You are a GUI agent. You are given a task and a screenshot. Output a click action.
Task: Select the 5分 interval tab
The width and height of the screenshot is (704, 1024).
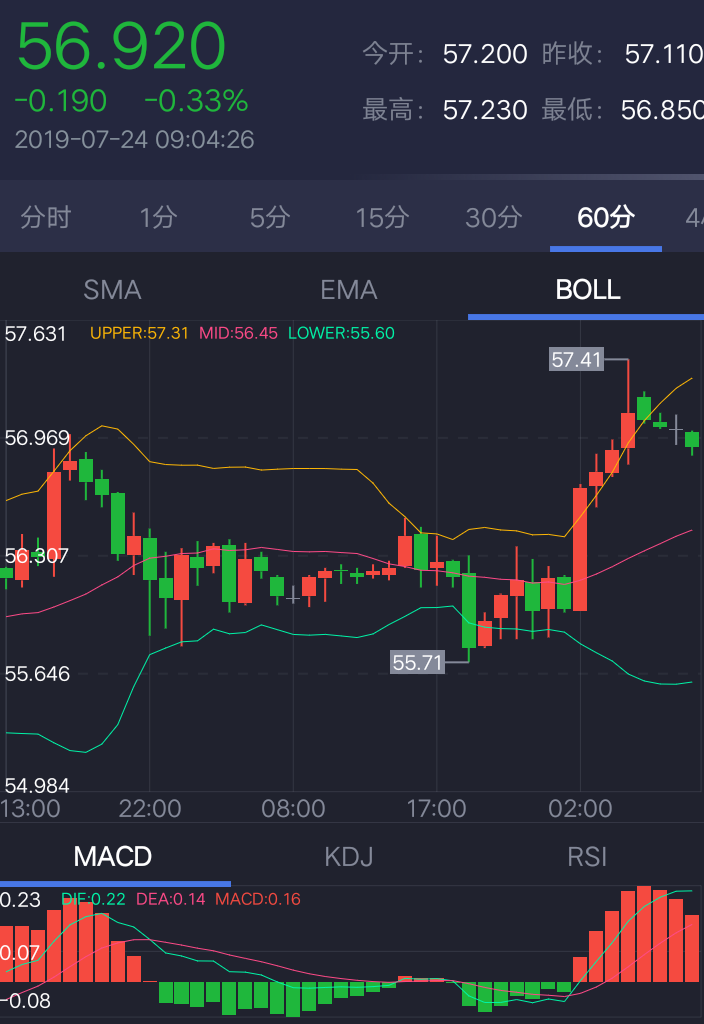(270, 217)
